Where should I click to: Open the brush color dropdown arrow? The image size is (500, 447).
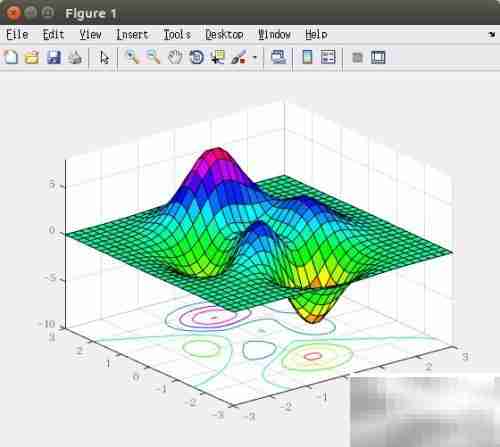(x=255, y=57)
